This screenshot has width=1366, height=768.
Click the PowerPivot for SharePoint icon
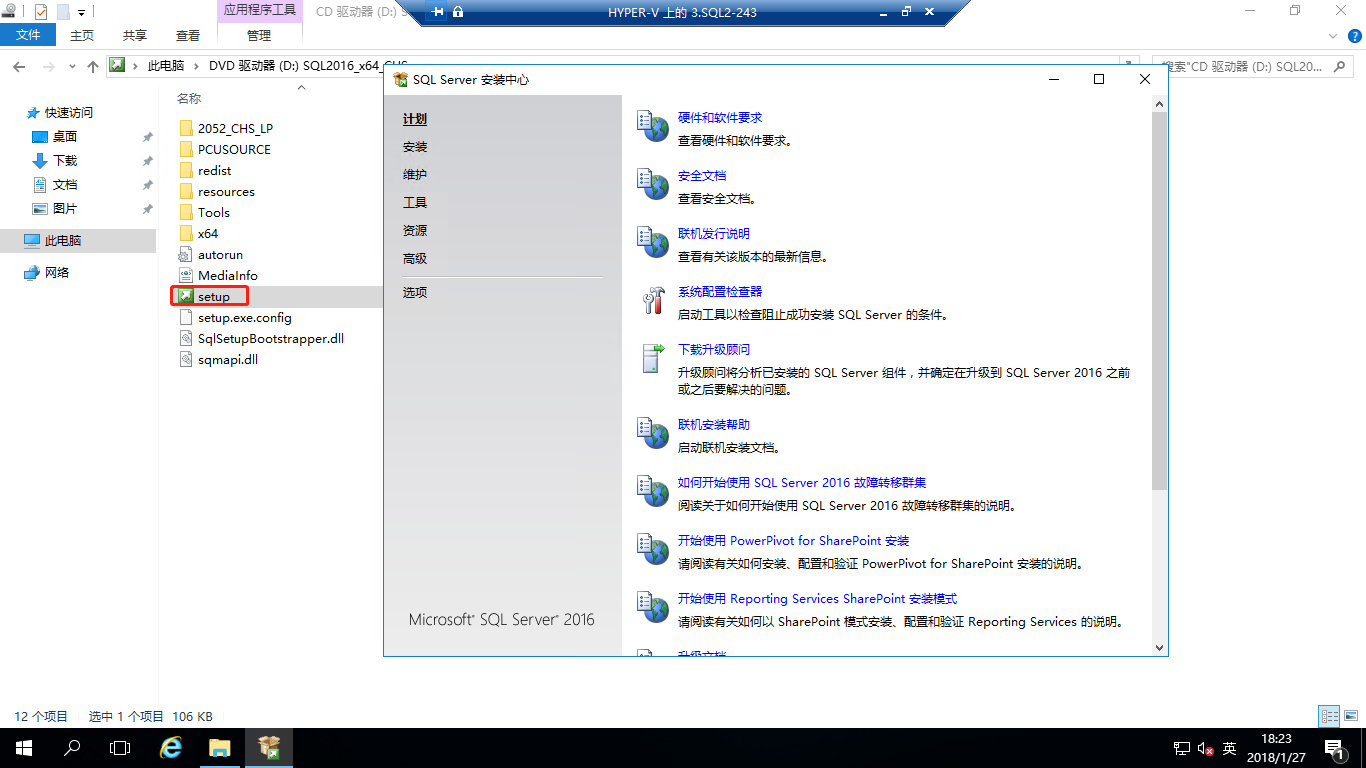tap(653, 550)
